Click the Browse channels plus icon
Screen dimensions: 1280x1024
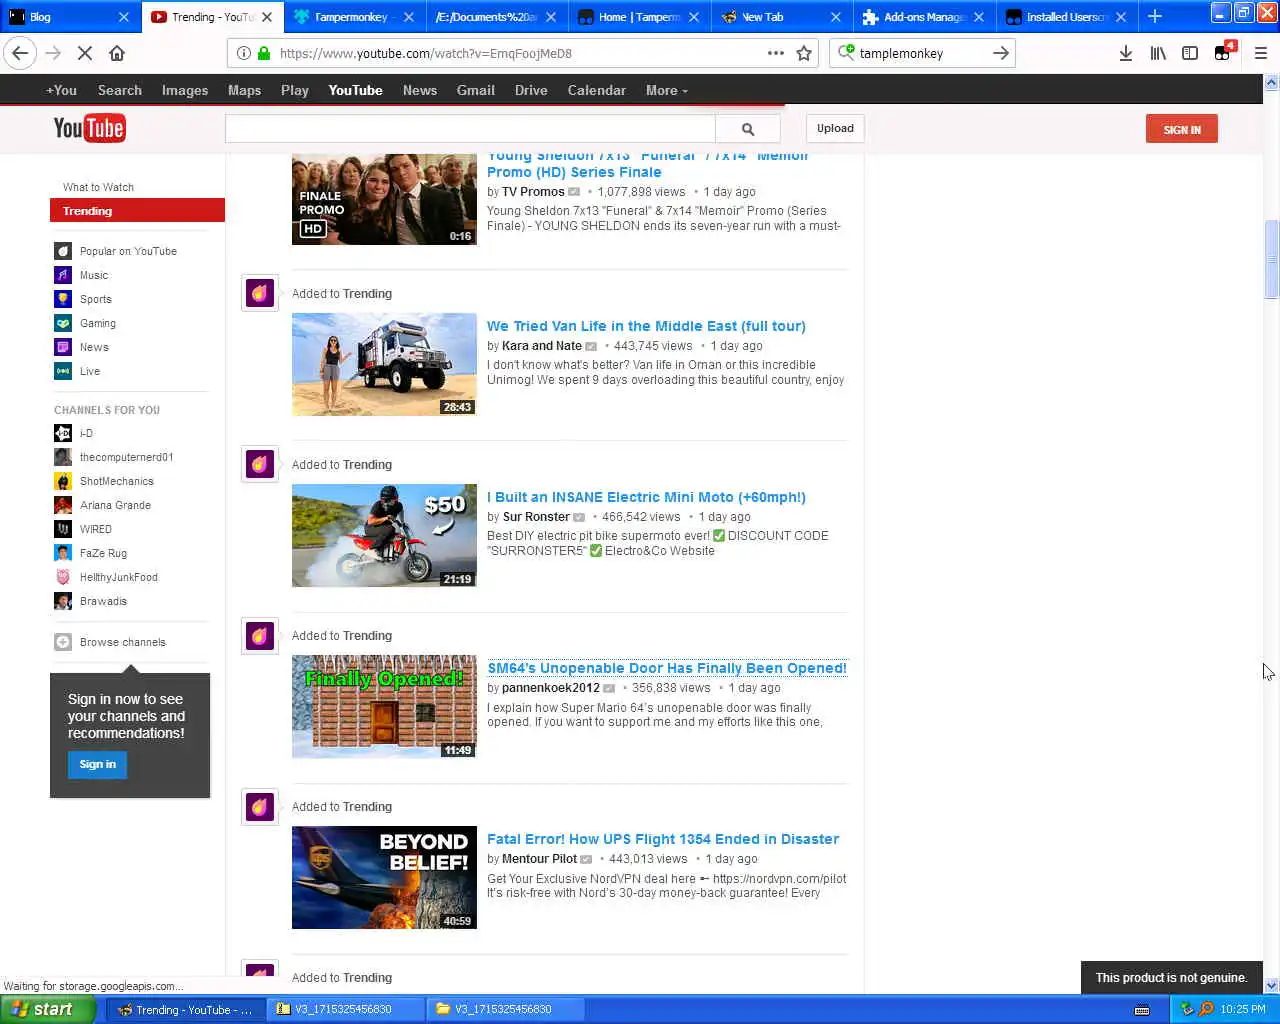pos(63,642)
